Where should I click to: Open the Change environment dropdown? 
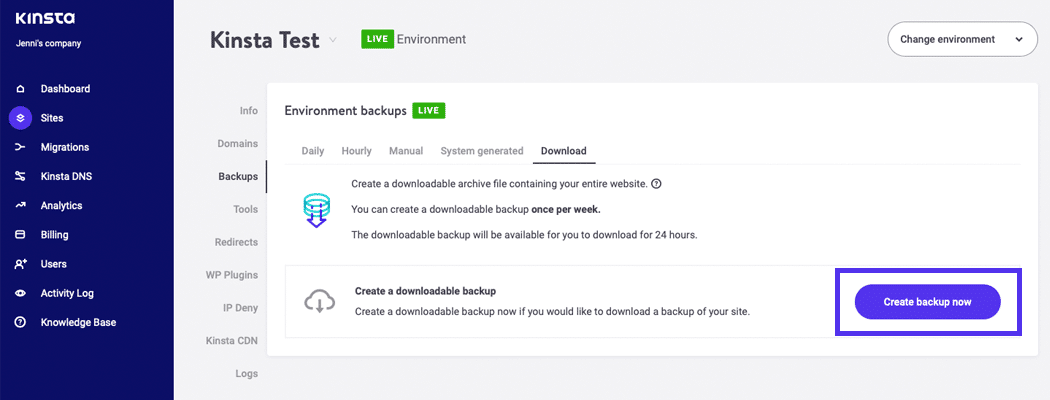tap(961, 40)
